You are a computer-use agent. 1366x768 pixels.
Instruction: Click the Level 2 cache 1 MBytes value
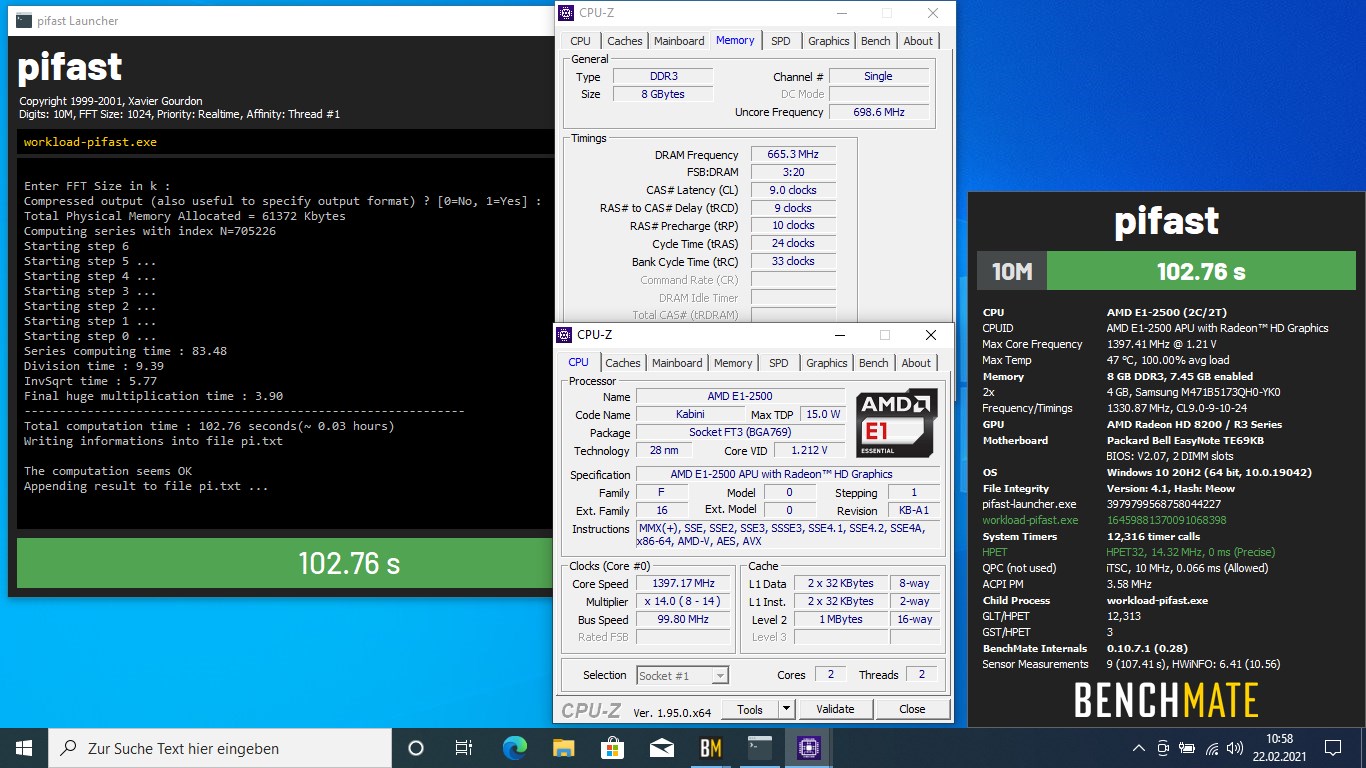tap(842, 620)
